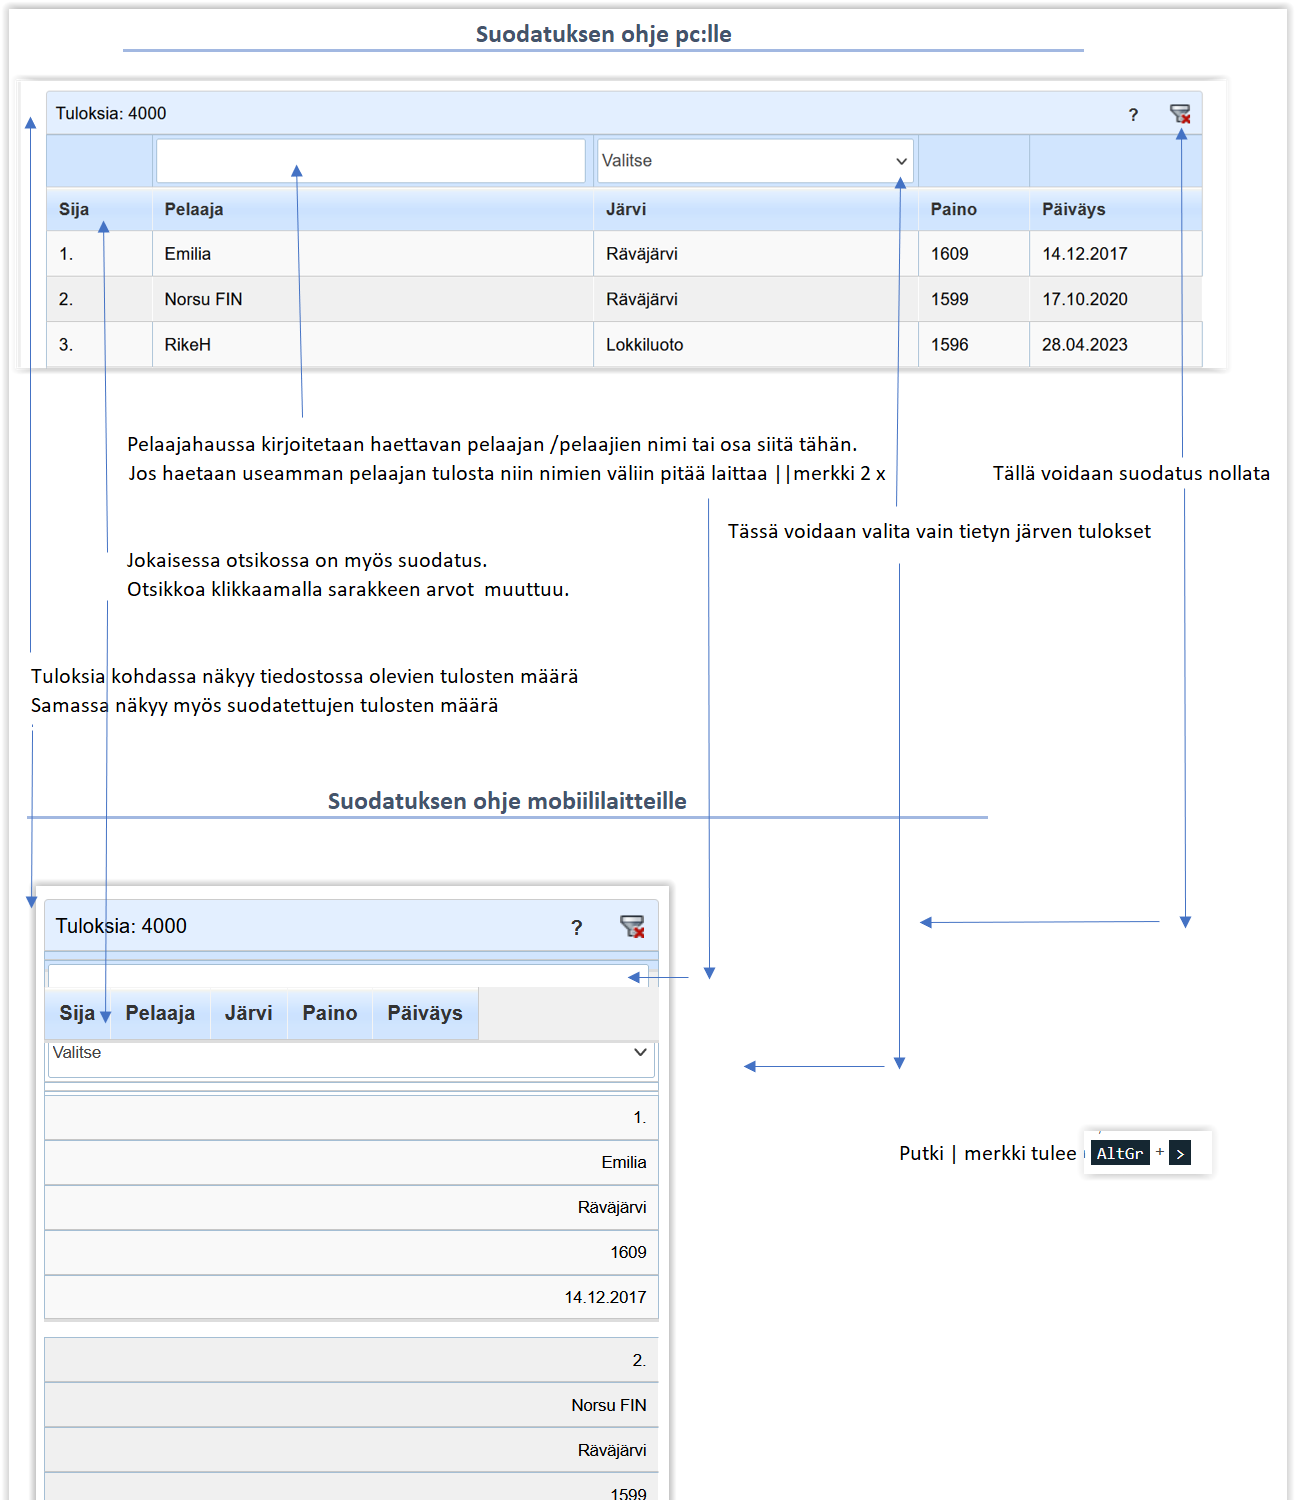
Task: Click the weight value 1596
Action: point(950,344)
